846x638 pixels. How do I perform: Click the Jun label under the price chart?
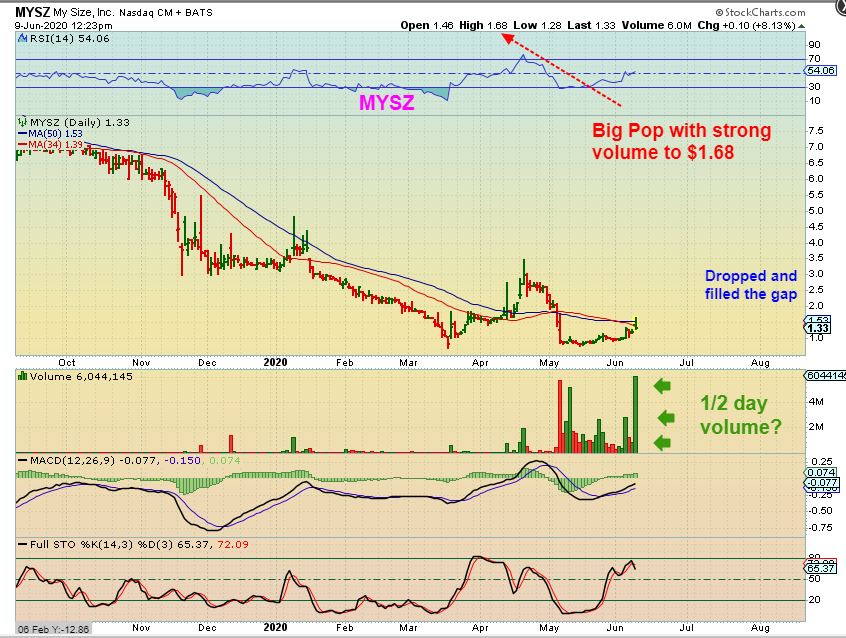point(615,363)
